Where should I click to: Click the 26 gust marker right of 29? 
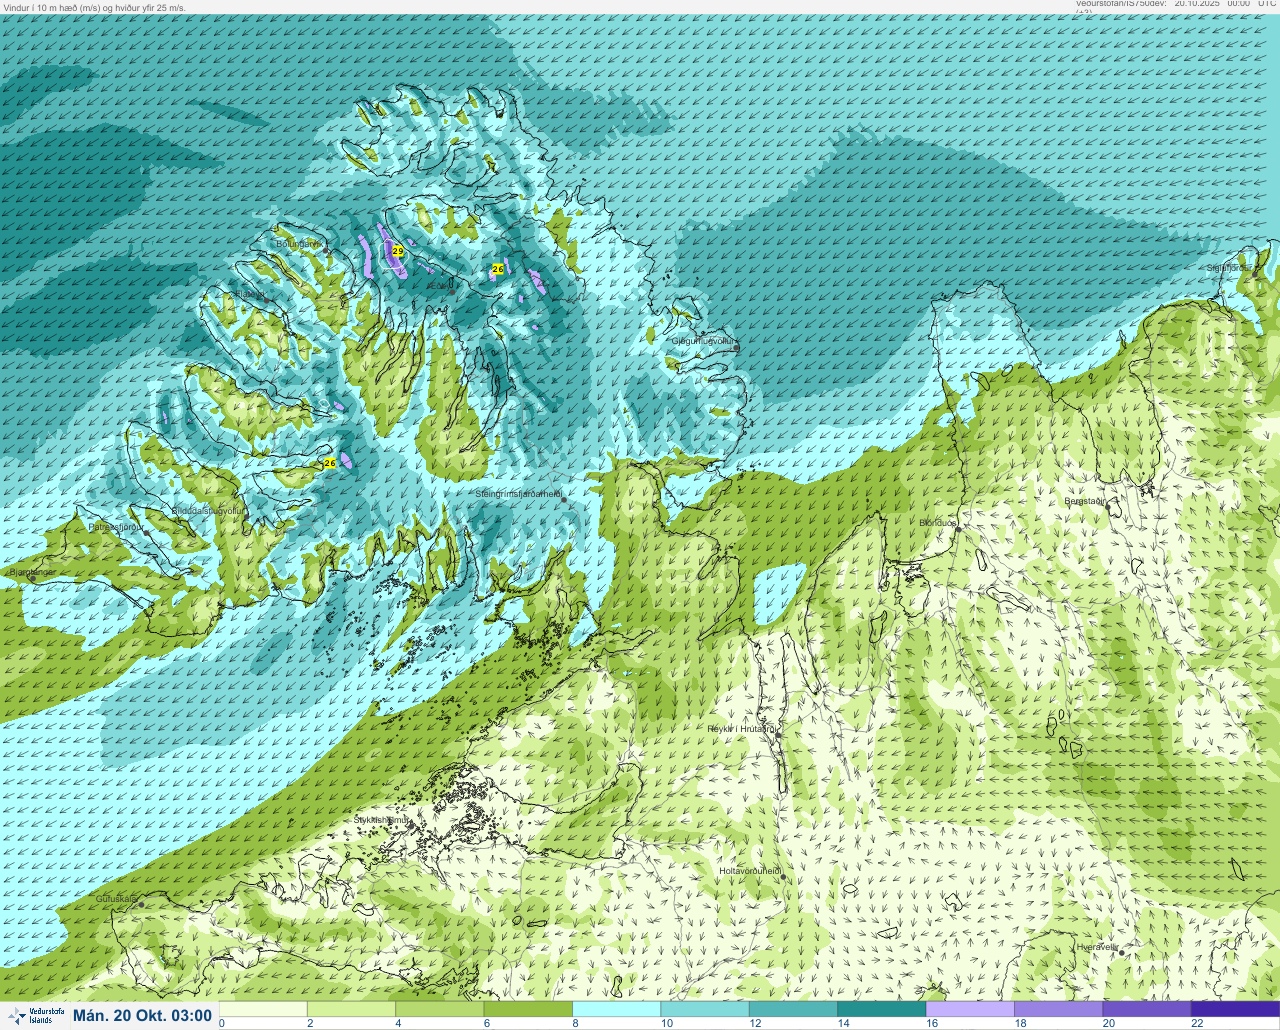[x=498, y=269]
